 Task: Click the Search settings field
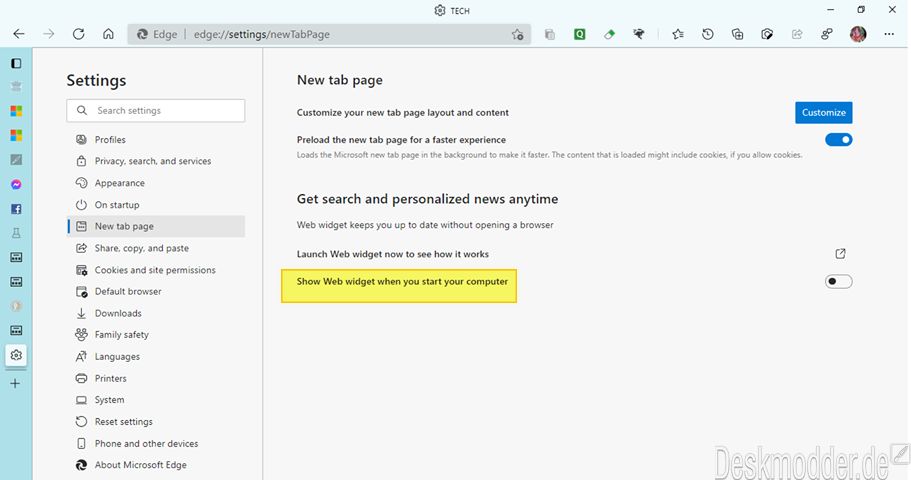click(156, 110)
